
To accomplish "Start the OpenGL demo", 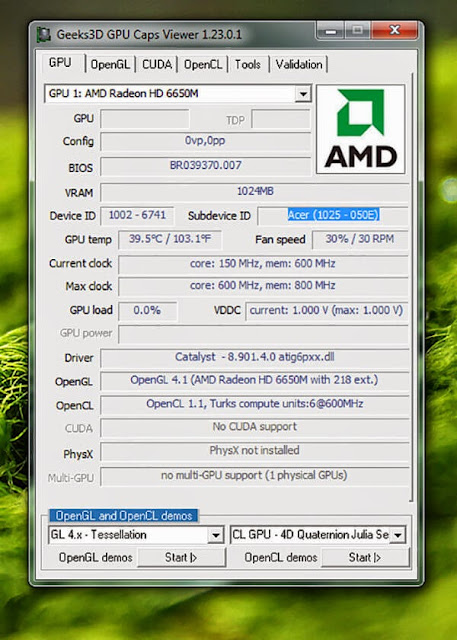I will 181,558.
